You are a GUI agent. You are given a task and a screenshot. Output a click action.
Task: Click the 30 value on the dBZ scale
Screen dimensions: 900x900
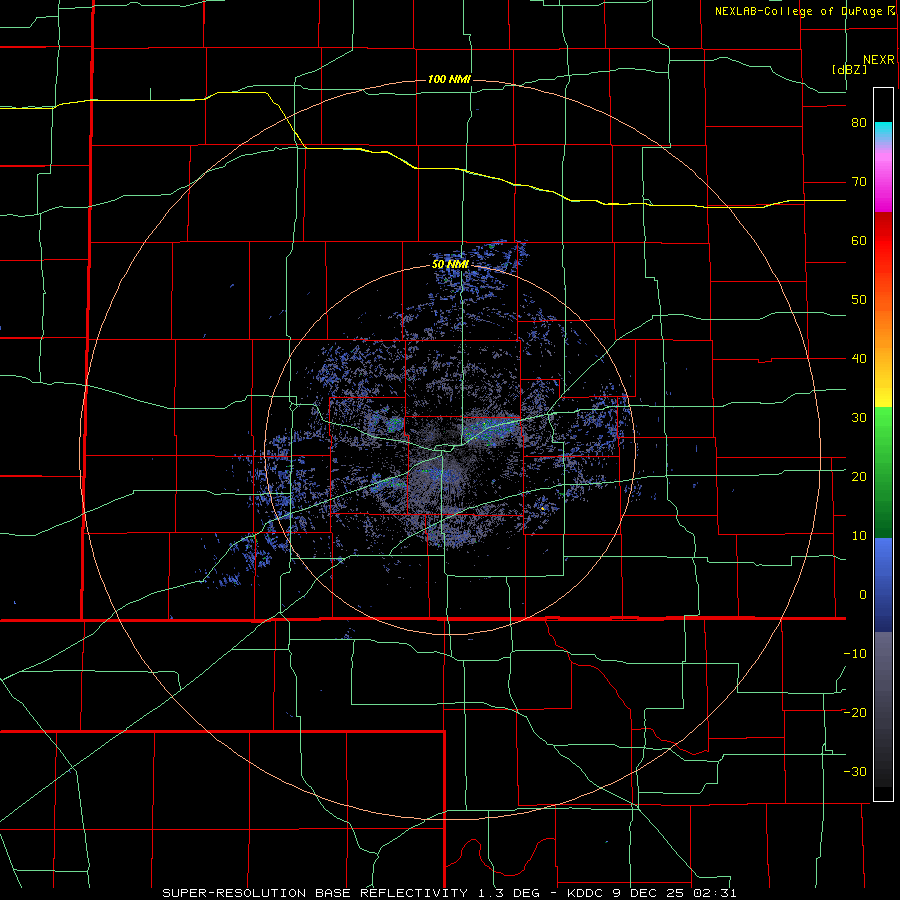859,417
